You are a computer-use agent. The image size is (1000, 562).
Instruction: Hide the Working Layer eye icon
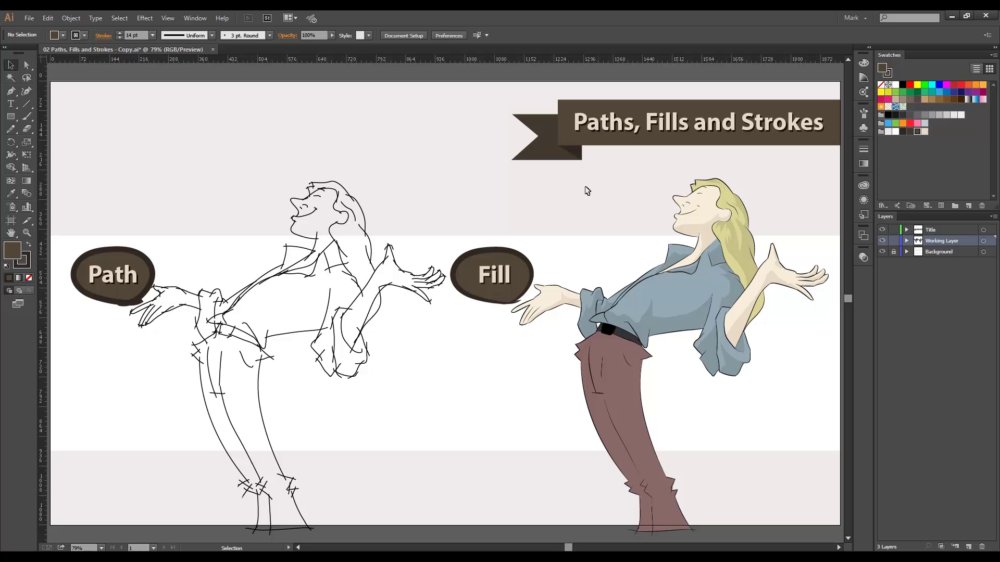[883, 240]
